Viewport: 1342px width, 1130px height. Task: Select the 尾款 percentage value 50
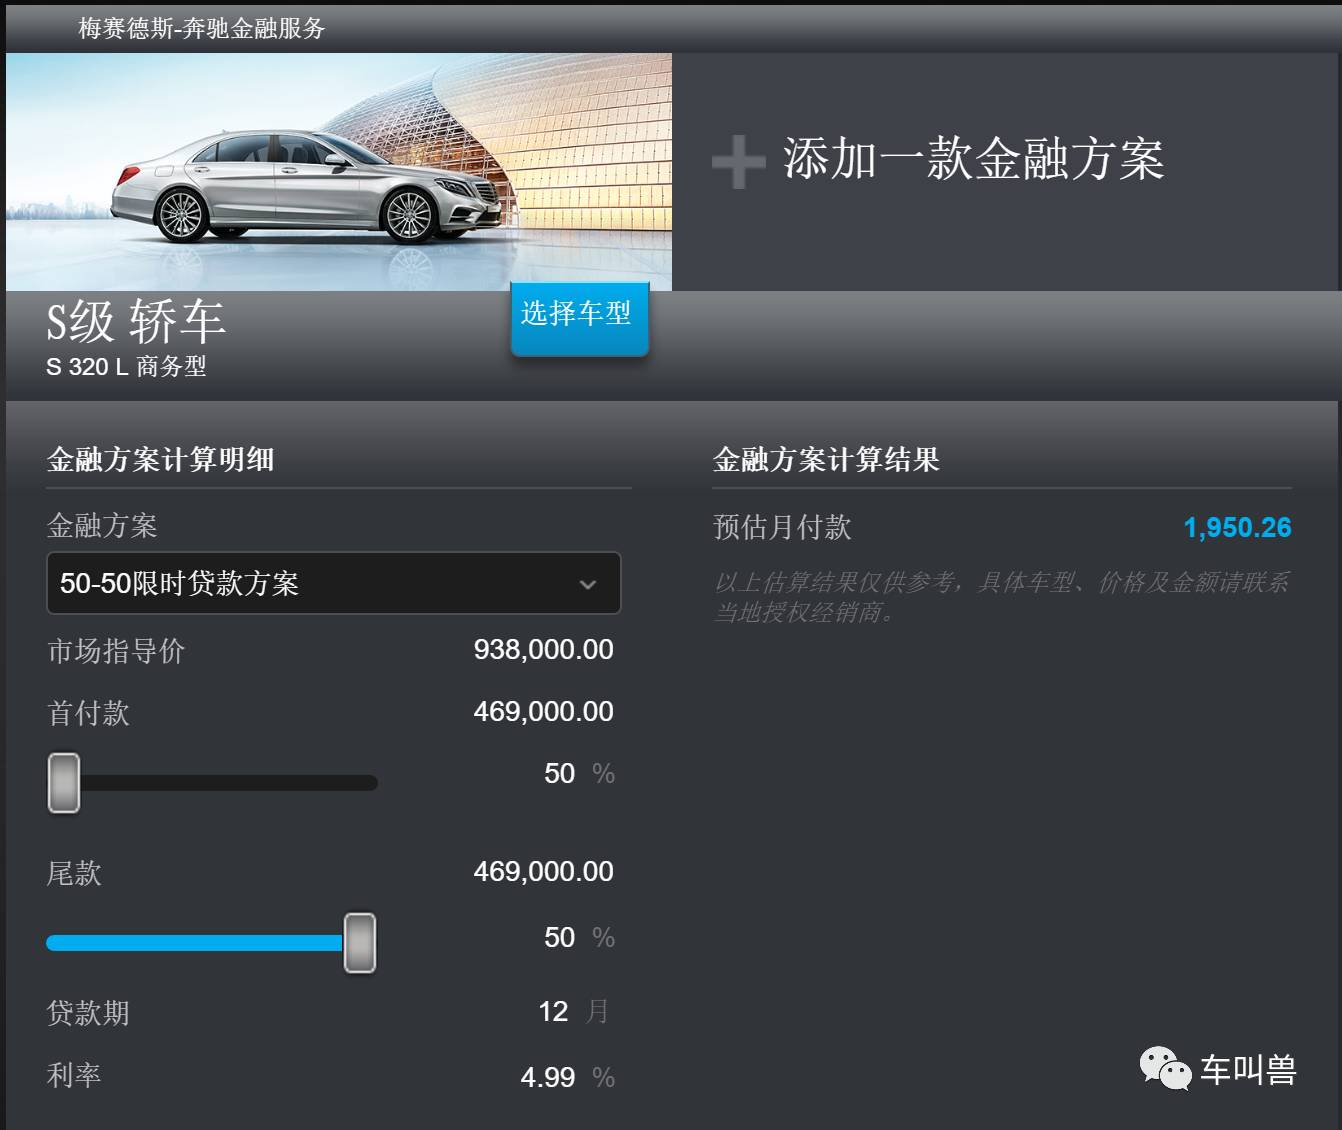(x=559, y=938)
